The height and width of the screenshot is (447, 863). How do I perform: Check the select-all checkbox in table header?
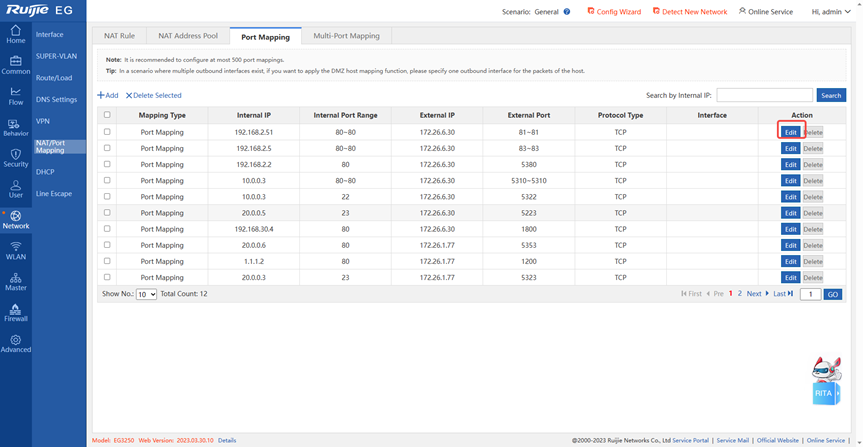(107, 115)
